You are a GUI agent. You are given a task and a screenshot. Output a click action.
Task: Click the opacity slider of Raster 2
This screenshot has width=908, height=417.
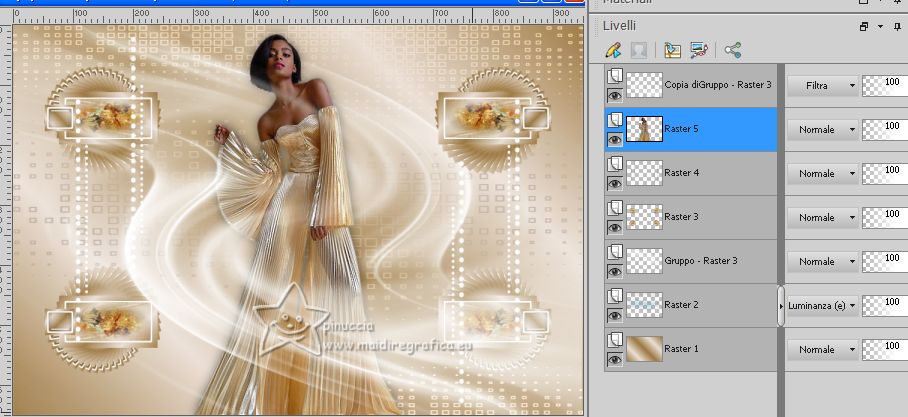pyautogui.click(x=885, y=306)
